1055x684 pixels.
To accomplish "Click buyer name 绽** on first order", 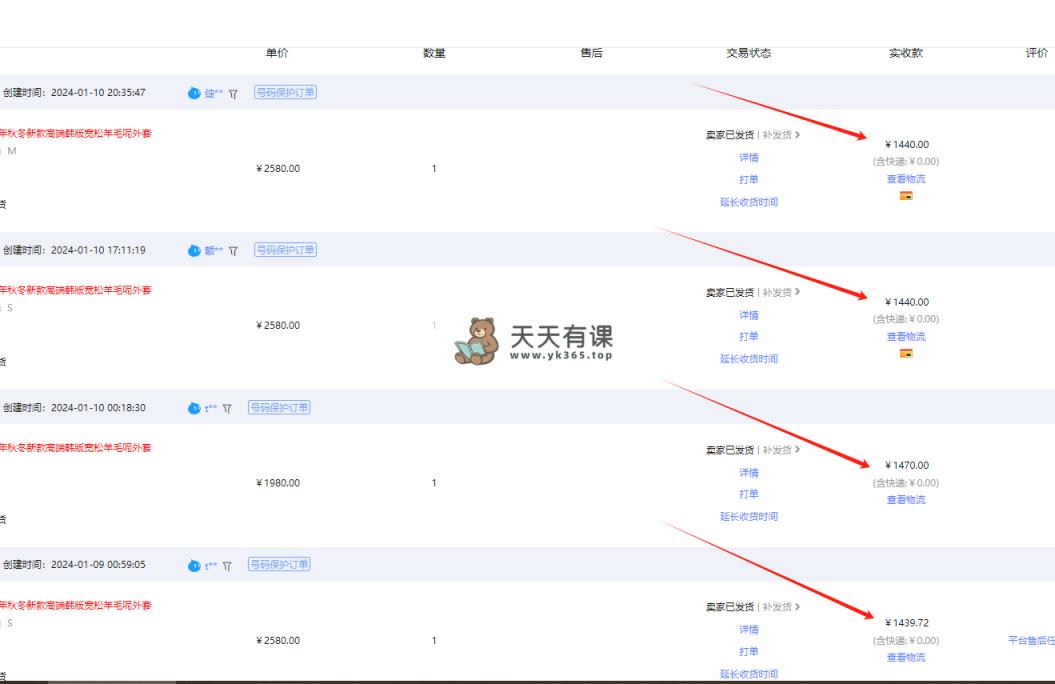I will (213, 93).
